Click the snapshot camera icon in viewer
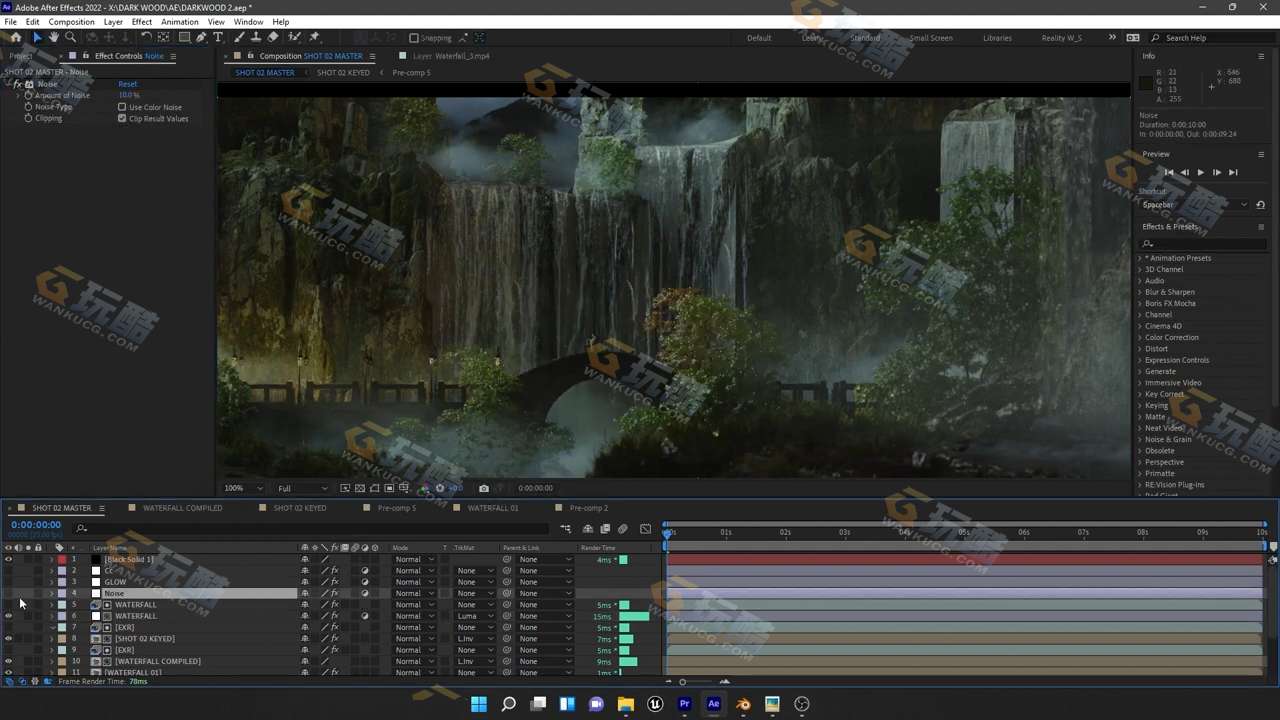This screenshot has width=1280, height=720. 484,488
